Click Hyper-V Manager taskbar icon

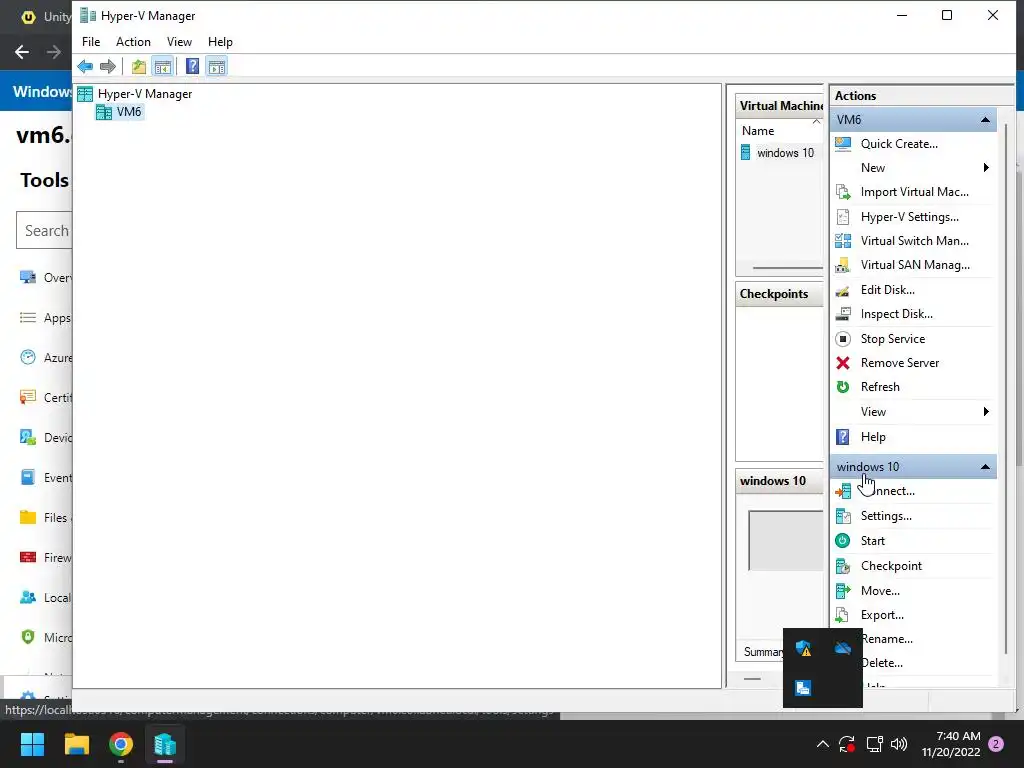(x=165, y=744)
